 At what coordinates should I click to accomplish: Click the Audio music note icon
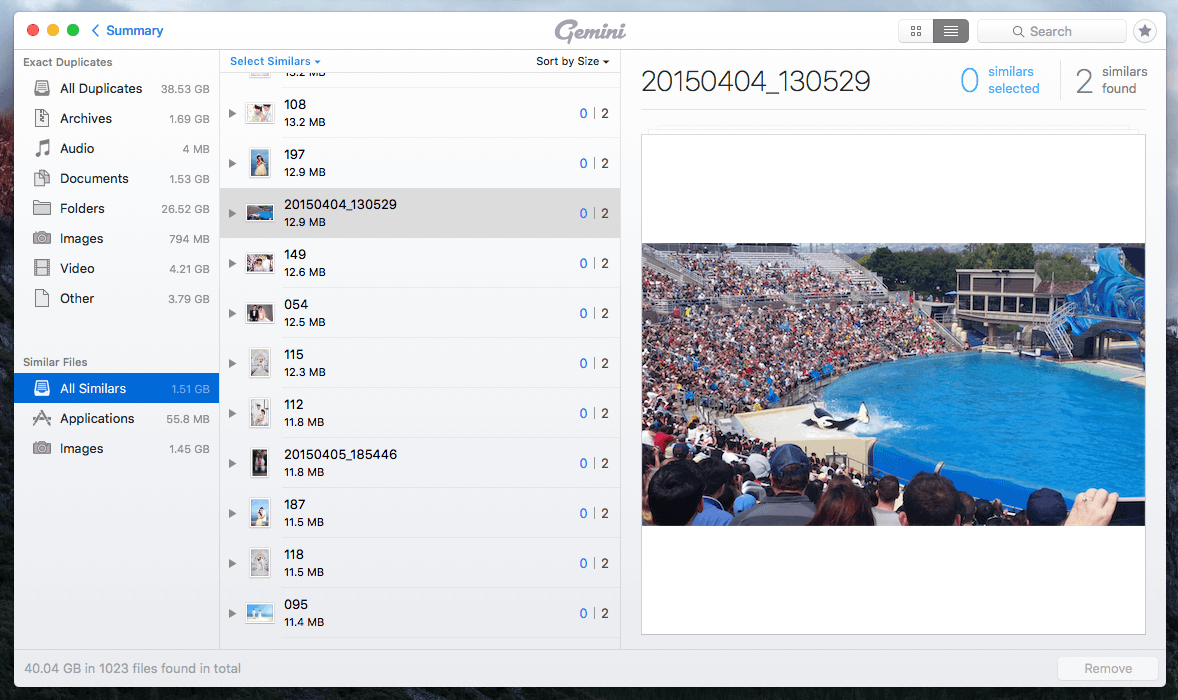42,148
